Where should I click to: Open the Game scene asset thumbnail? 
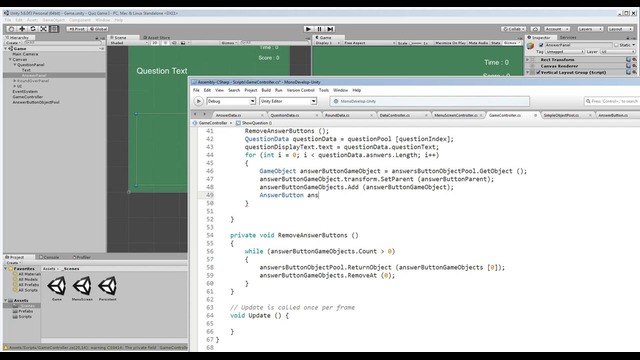[x=57, y=286]
